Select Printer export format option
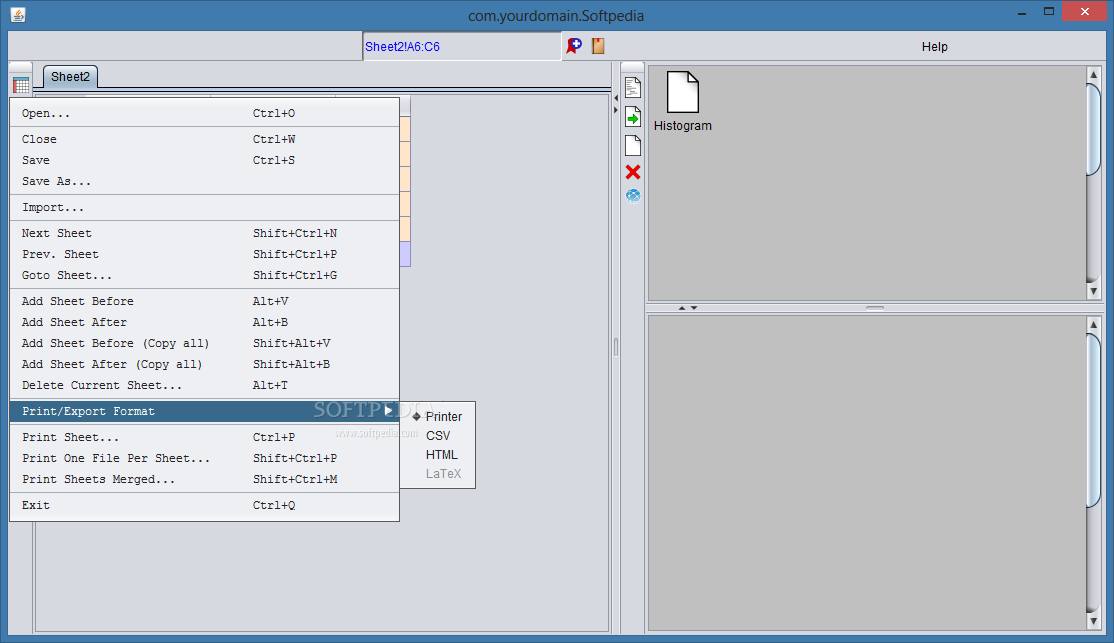 (x=438, y=416)
